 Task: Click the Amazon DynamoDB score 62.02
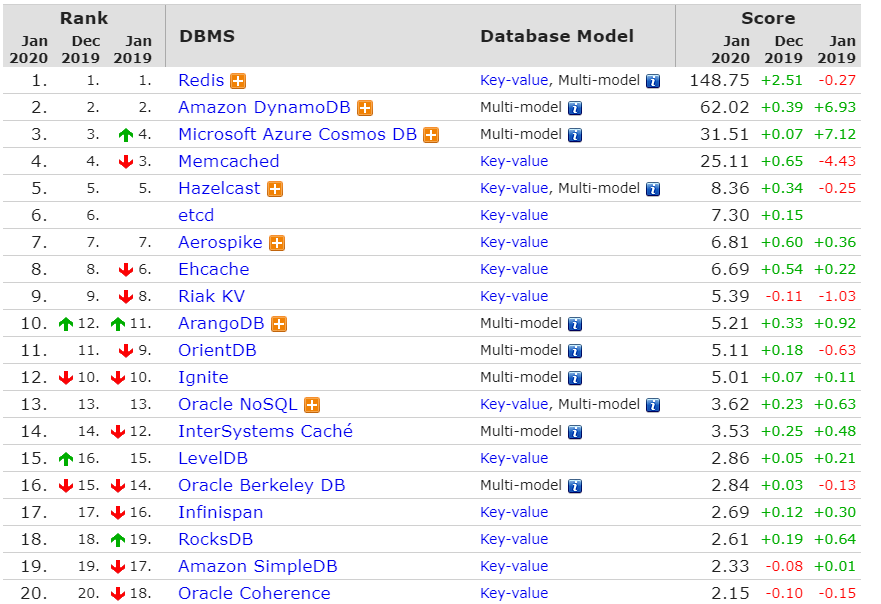coord(725,107)
